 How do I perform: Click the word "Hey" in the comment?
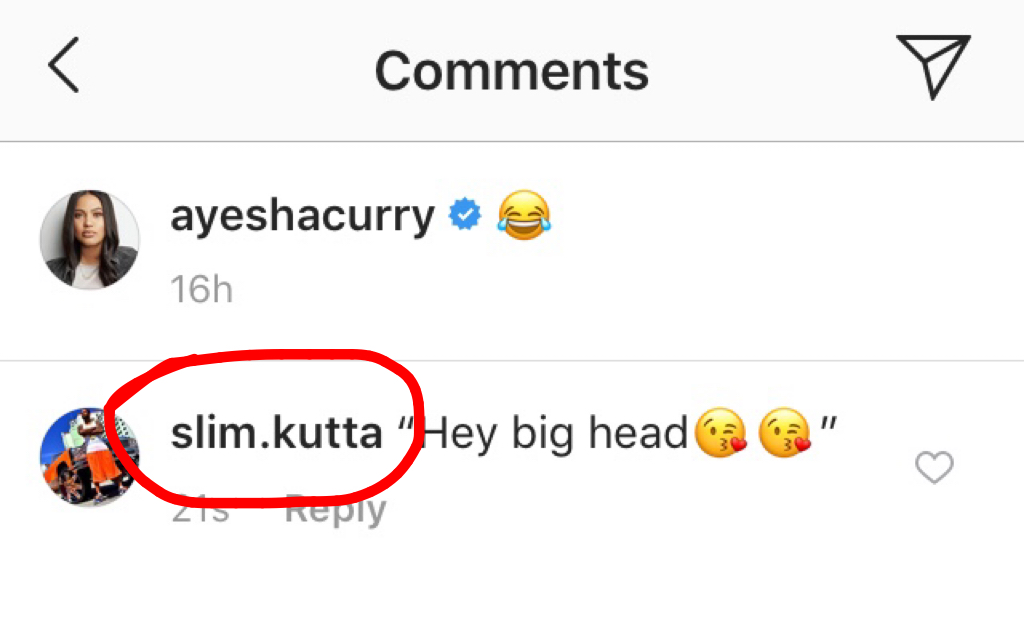click(x=460, y=434)
